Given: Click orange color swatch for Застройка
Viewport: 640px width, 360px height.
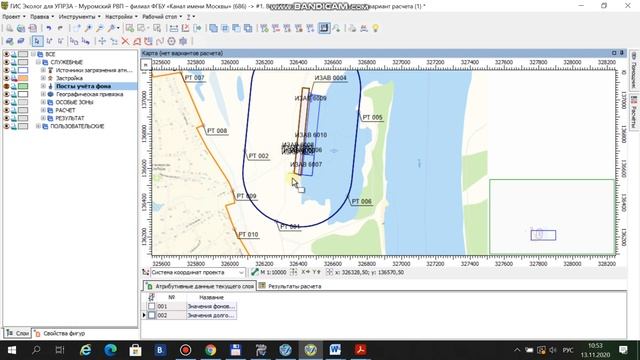Looking at the screenshot, I should (23, 78).
